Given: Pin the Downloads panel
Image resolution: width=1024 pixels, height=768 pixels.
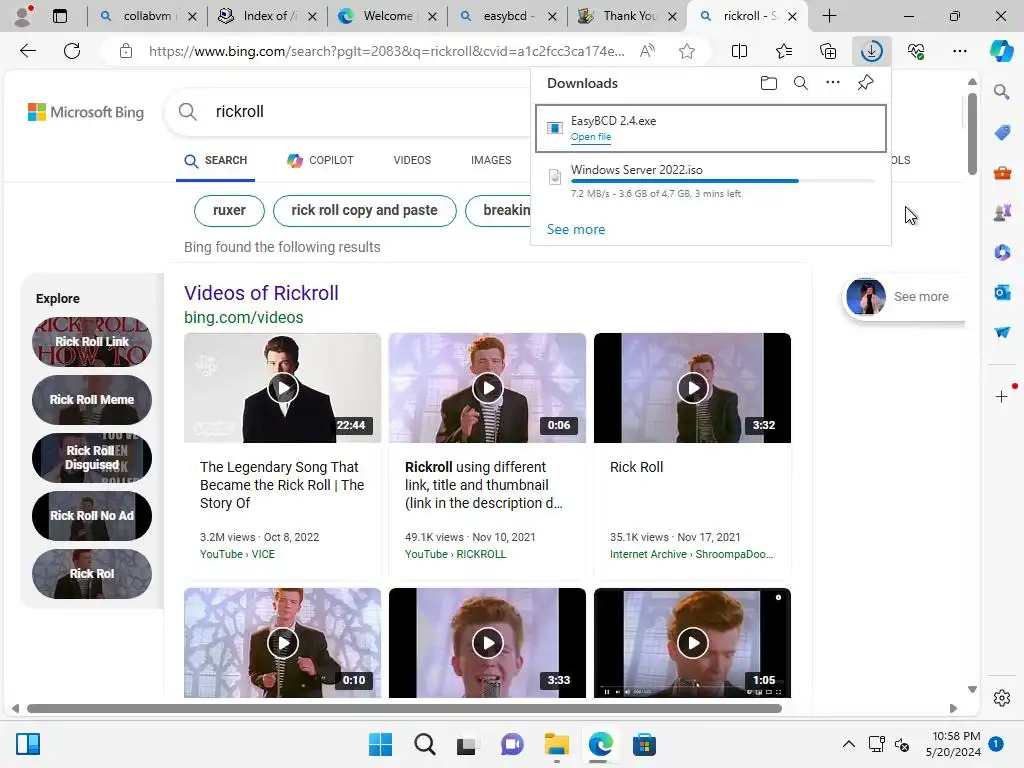Looking at the screenshot, I should 865,83.
